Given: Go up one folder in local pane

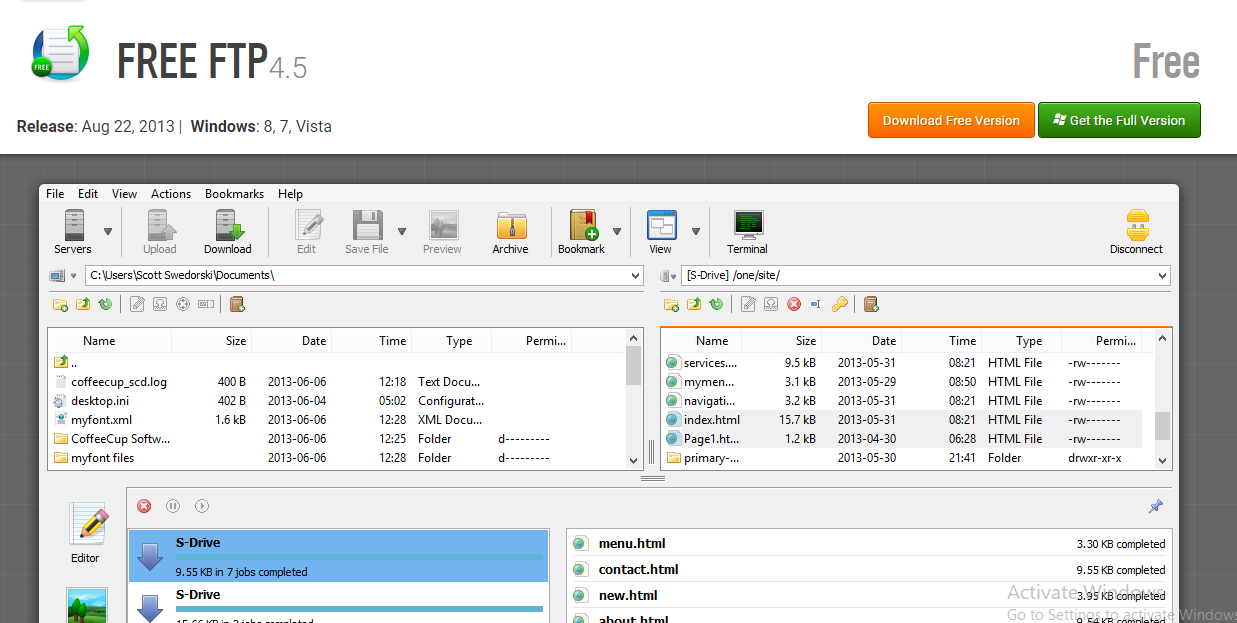Looking at the screenshot, I should pyautogui.click(x=83, y=304).
